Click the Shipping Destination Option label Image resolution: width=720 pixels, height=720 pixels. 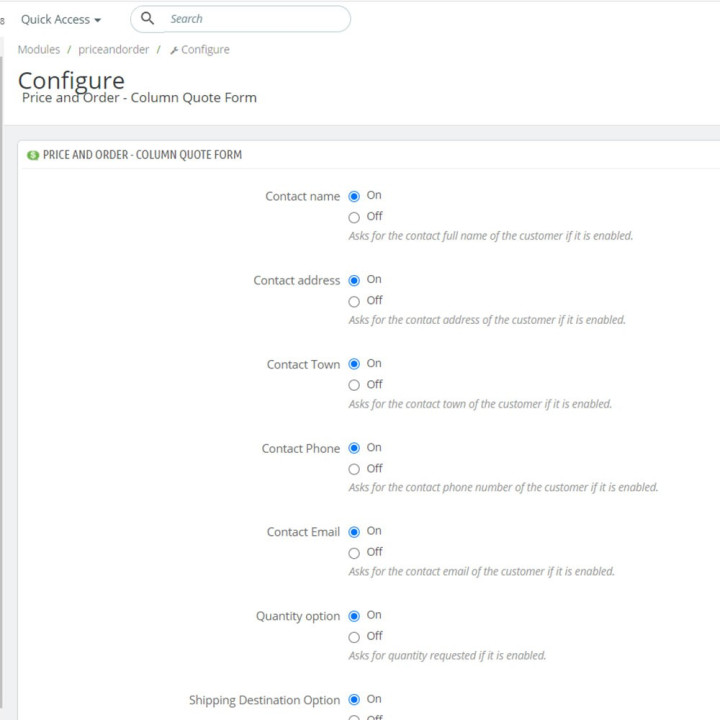point(264,700)
